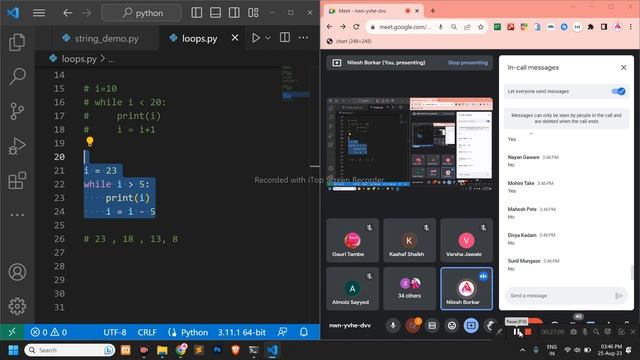Expand the run button dropdown arrow

pyautogui.click(x=268, y=38)
